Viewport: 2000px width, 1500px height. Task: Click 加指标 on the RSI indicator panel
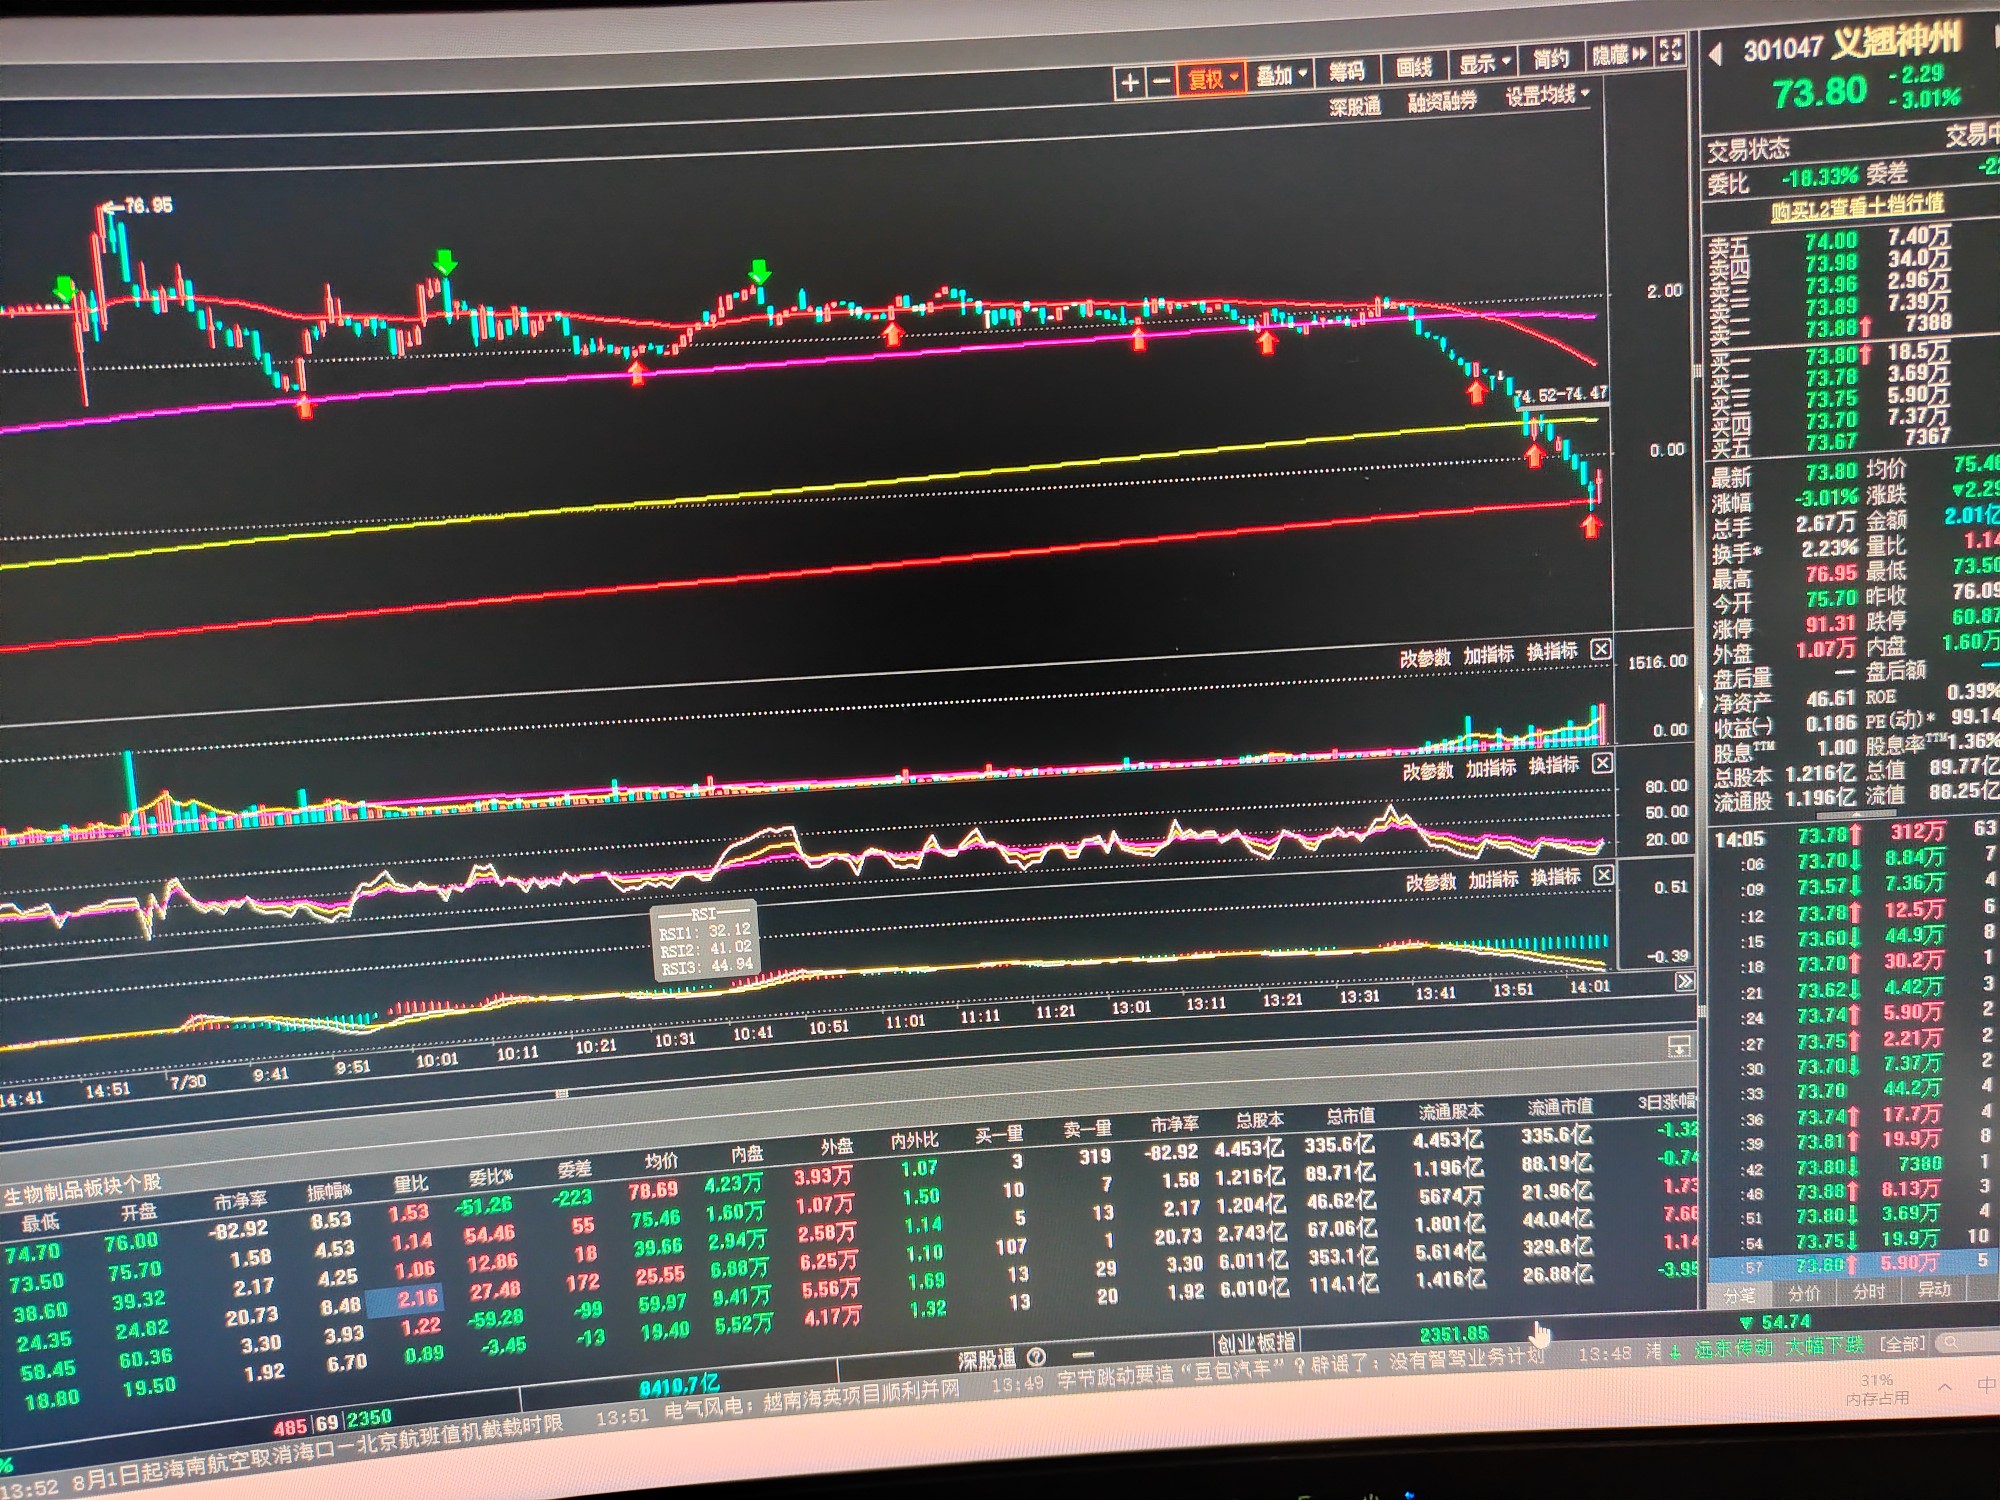click(1491, 768)
